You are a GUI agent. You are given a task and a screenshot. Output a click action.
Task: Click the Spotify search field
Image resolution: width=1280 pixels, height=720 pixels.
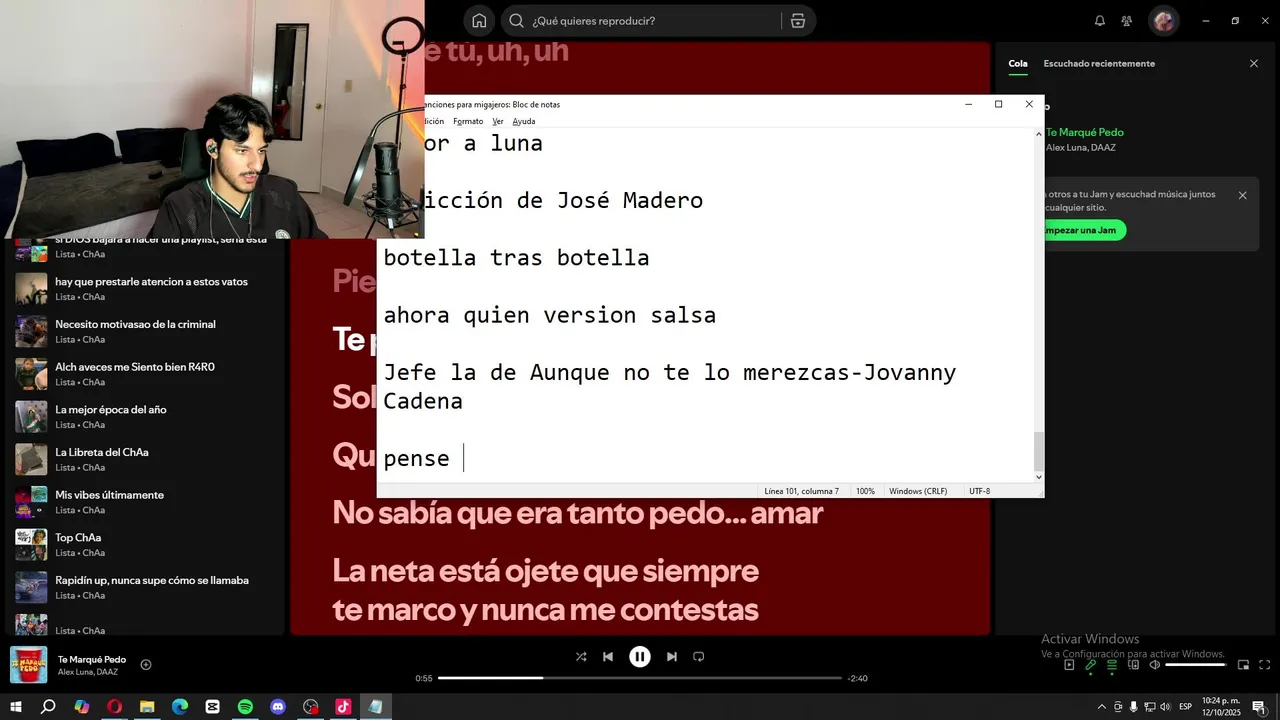(655, 21)
